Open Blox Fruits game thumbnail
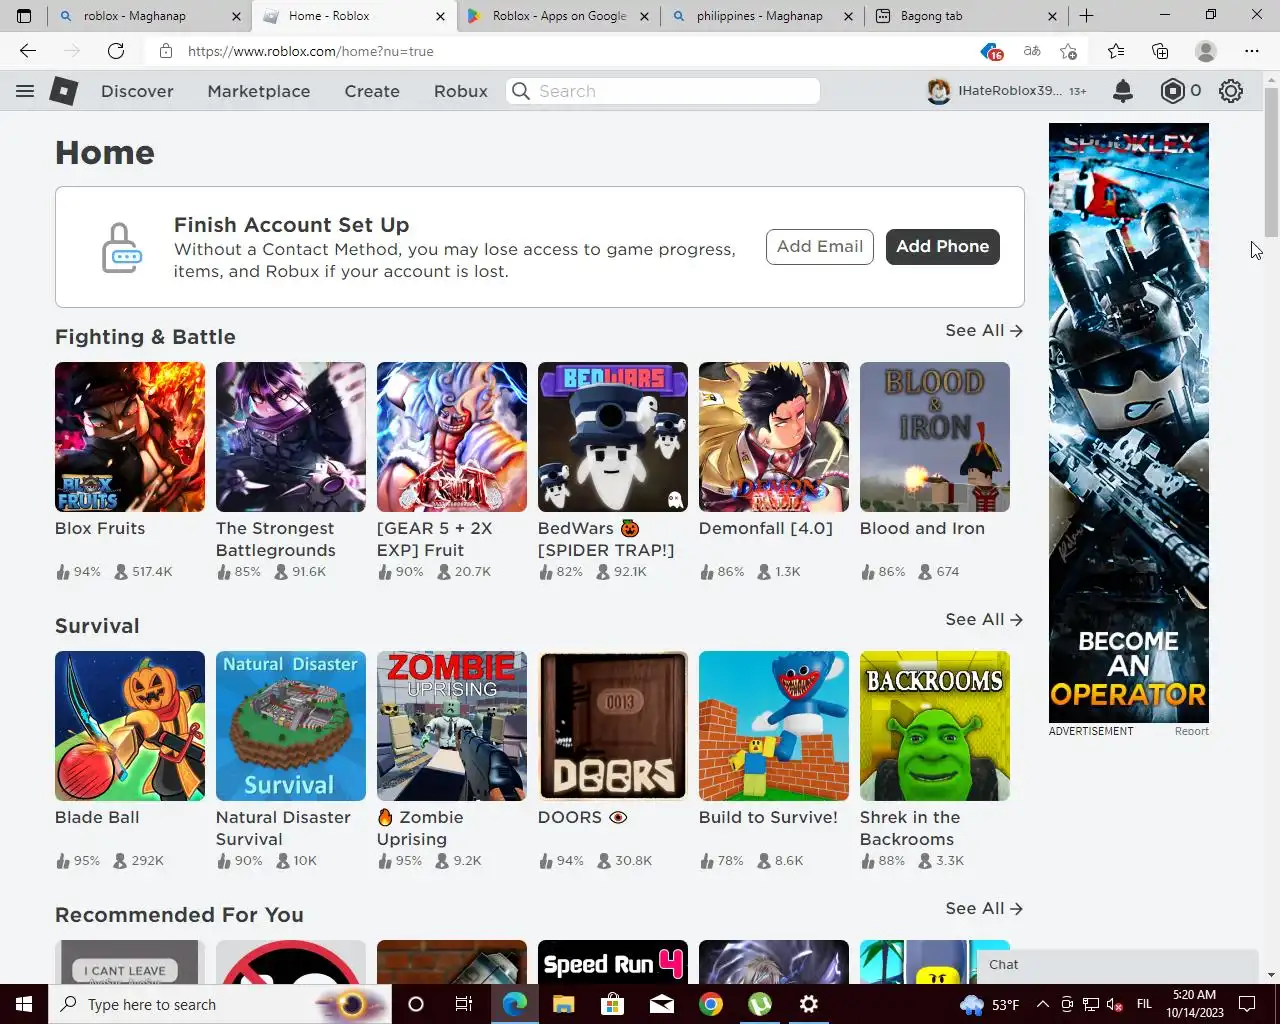The height and width of the screenshot is (1024, 1280). click(x=130, y=437)
